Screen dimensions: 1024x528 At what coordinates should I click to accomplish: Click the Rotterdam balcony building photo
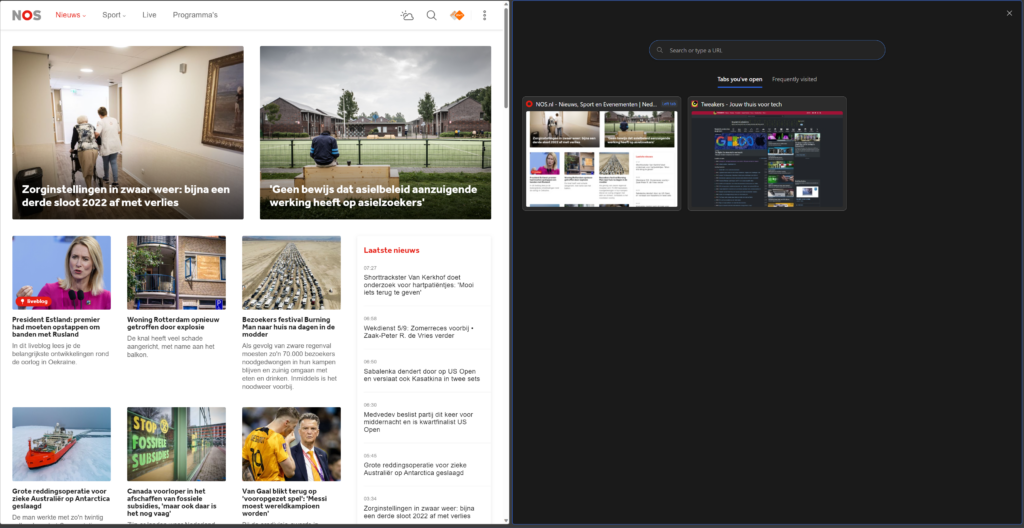tap(176, 272)
